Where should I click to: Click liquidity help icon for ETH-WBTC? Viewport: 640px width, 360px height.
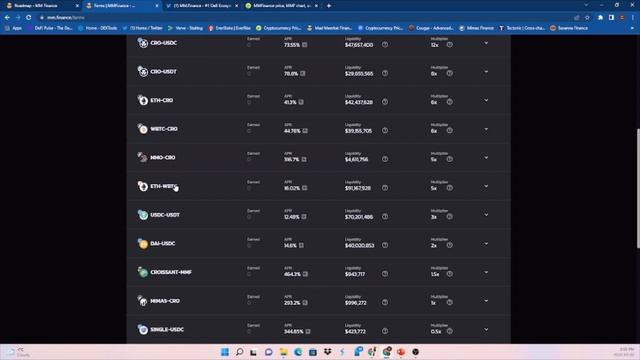point(385,188)
